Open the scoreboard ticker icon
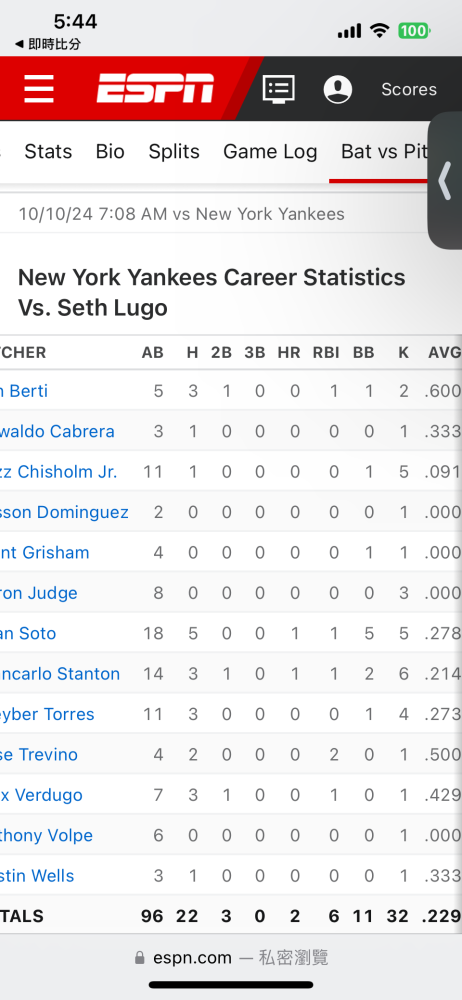462x1000 pixels. click(x=279, y=89)
